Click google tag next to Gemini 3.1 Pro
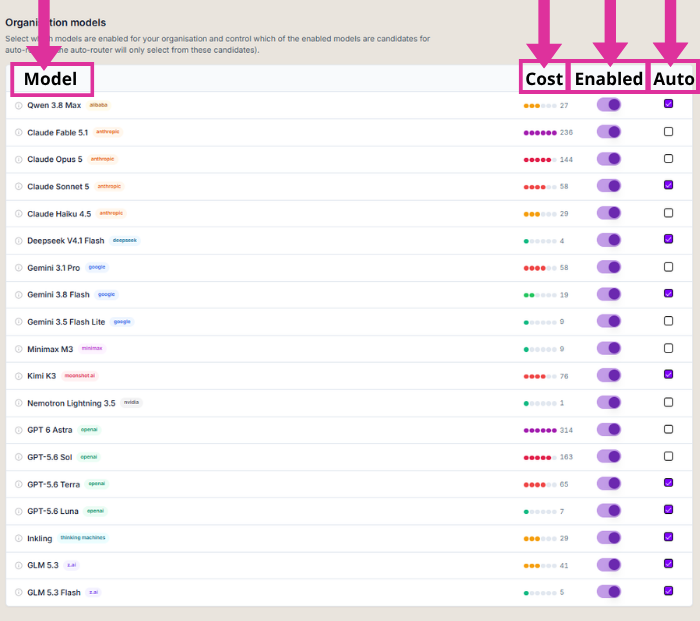The height and width of the screenshot is (621, 700). 97,267
